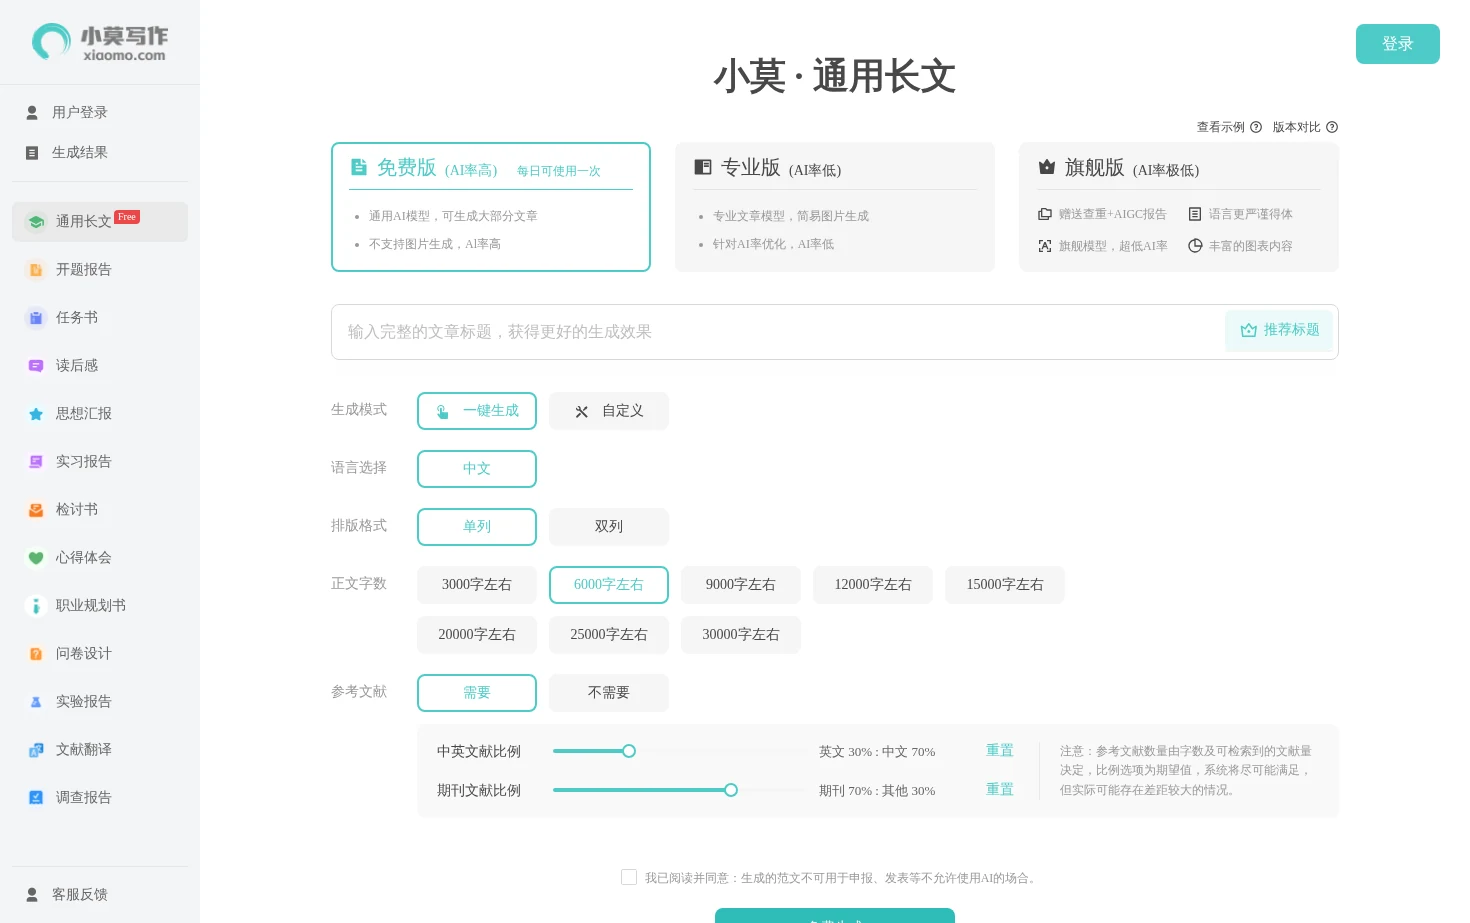Click the 调查报告 sidebar icon
The image size is (1470, 923).
click(x=36, y=798)
